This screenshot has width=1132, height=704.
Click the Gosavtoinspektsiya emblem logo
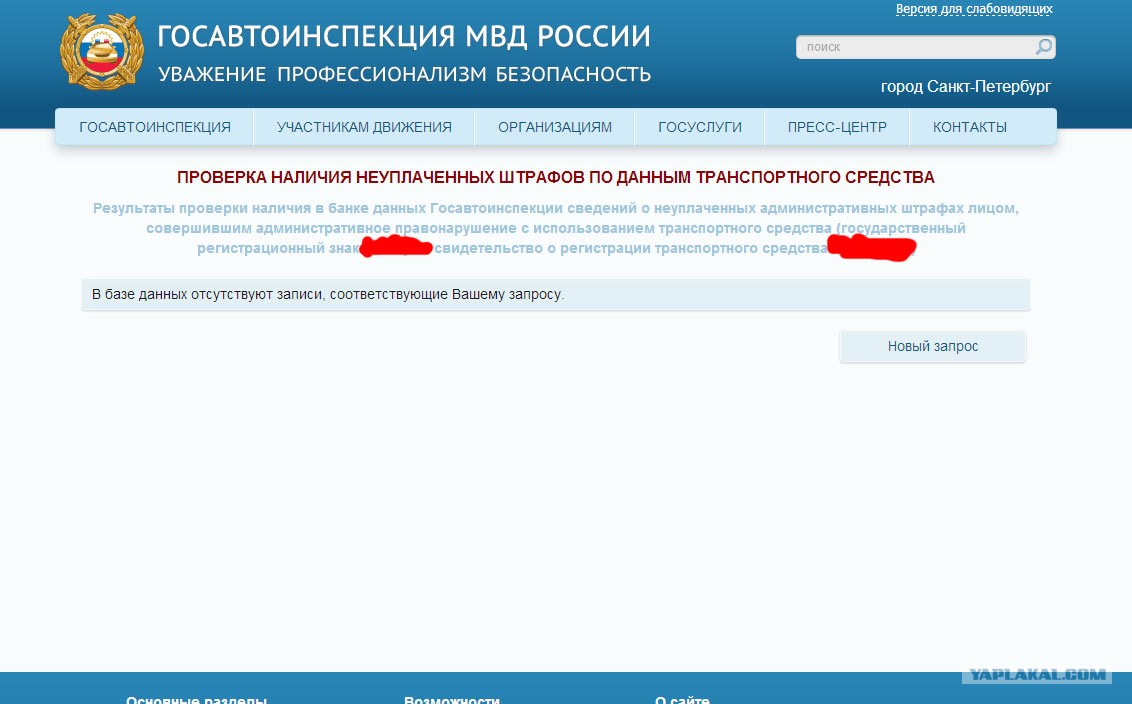pyautogui.click(x=101, y=52)
